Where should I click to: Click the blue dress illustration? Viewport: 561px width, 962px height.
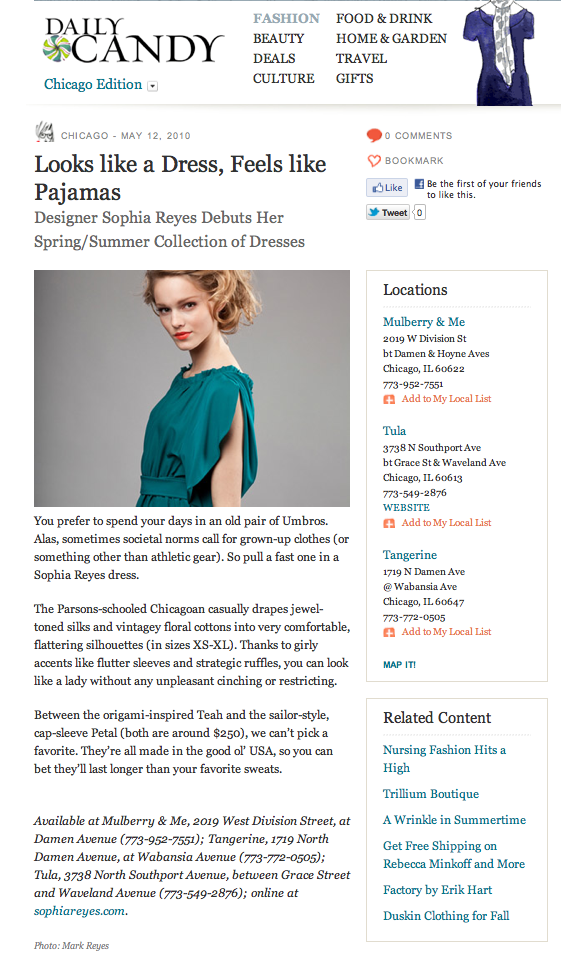497,52
